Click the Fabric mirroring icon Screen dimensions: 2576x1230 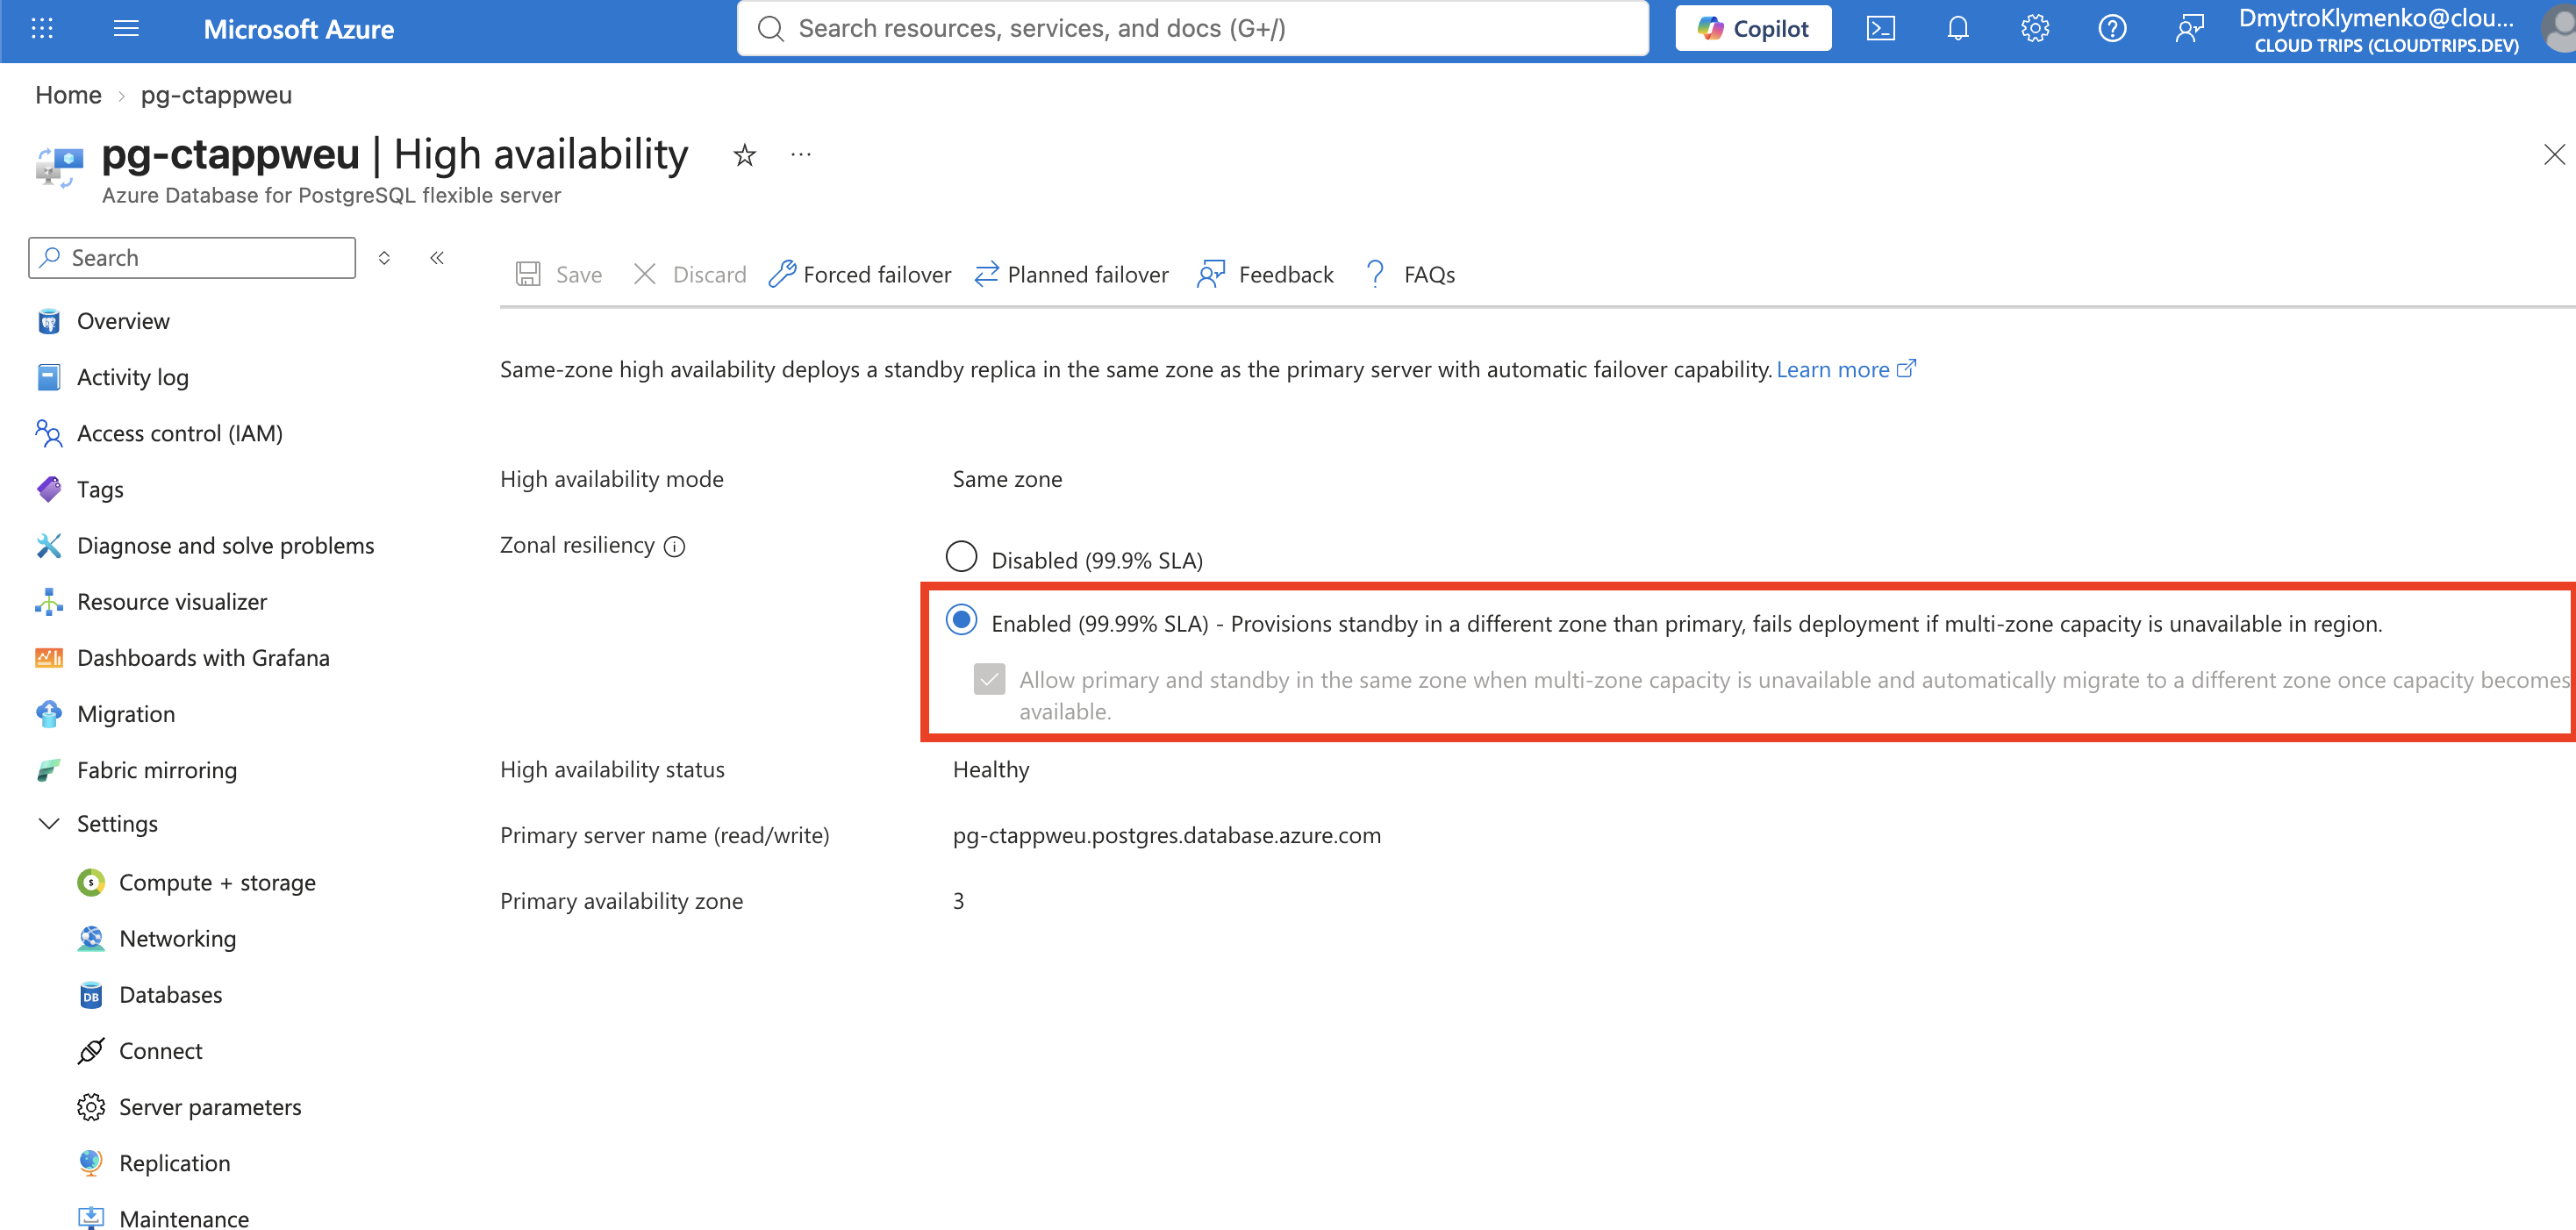point(49,770)
